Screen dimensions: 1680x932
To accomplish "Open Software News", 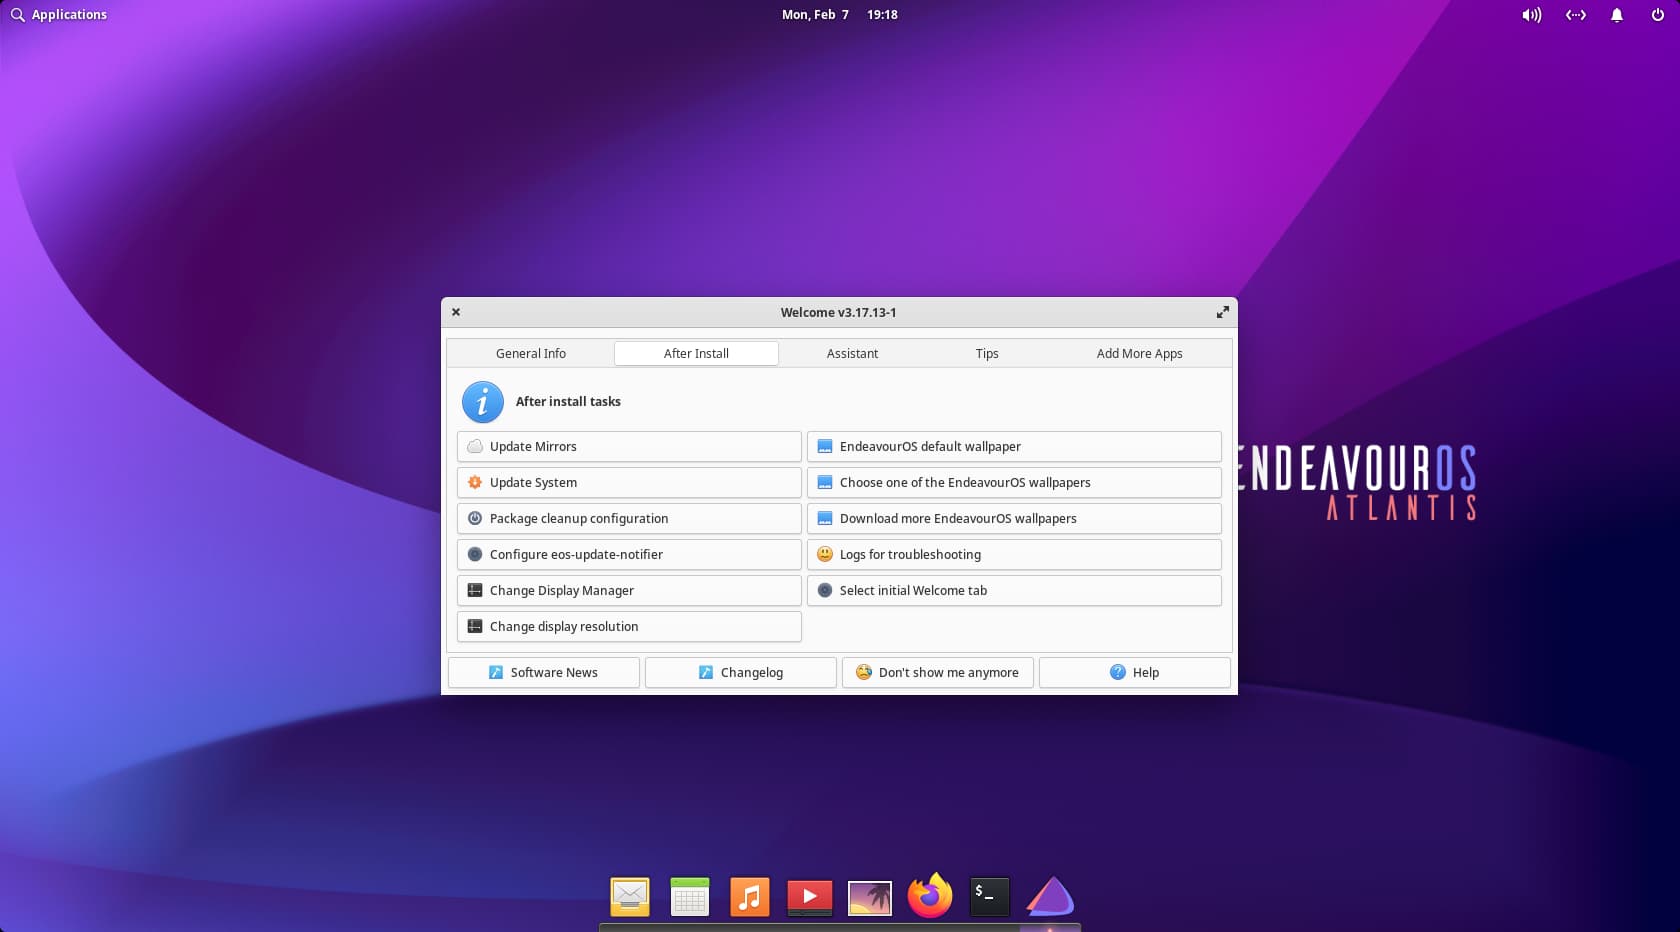I will 543,673.
